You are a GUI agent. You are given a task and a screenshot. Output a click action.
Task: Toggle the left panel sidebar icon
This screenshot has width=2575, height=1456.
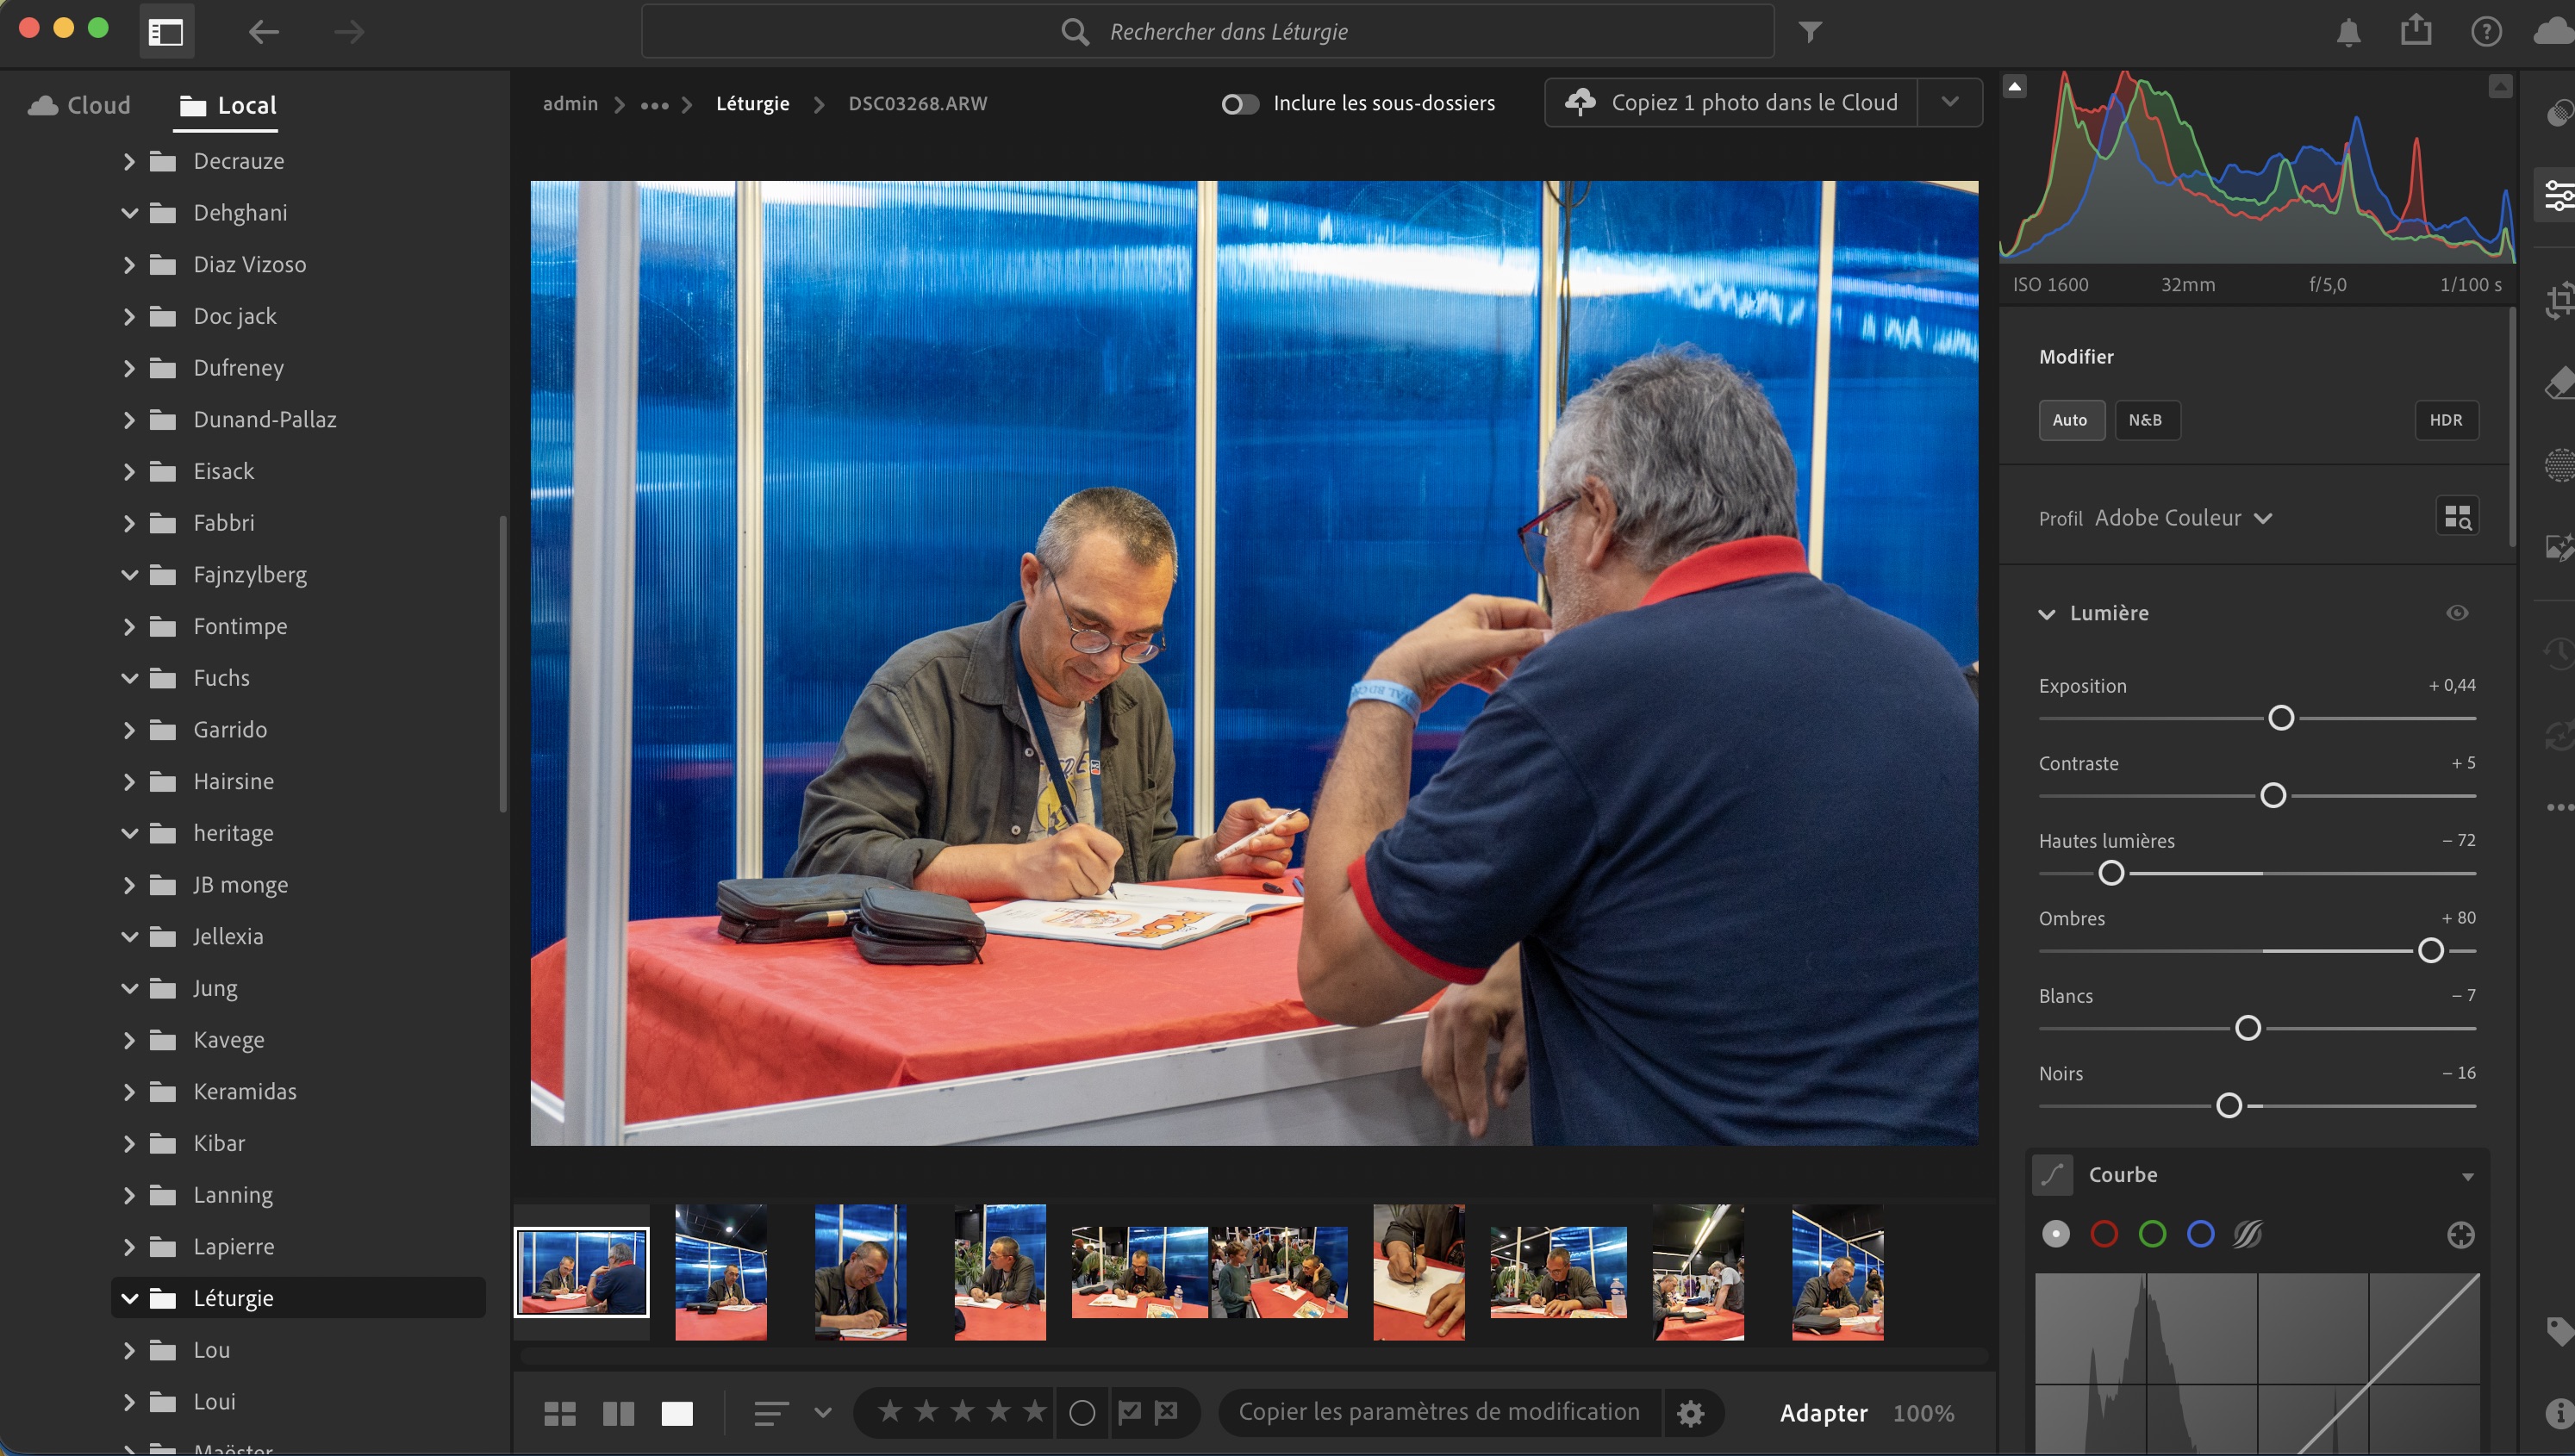tap(166, 32)
